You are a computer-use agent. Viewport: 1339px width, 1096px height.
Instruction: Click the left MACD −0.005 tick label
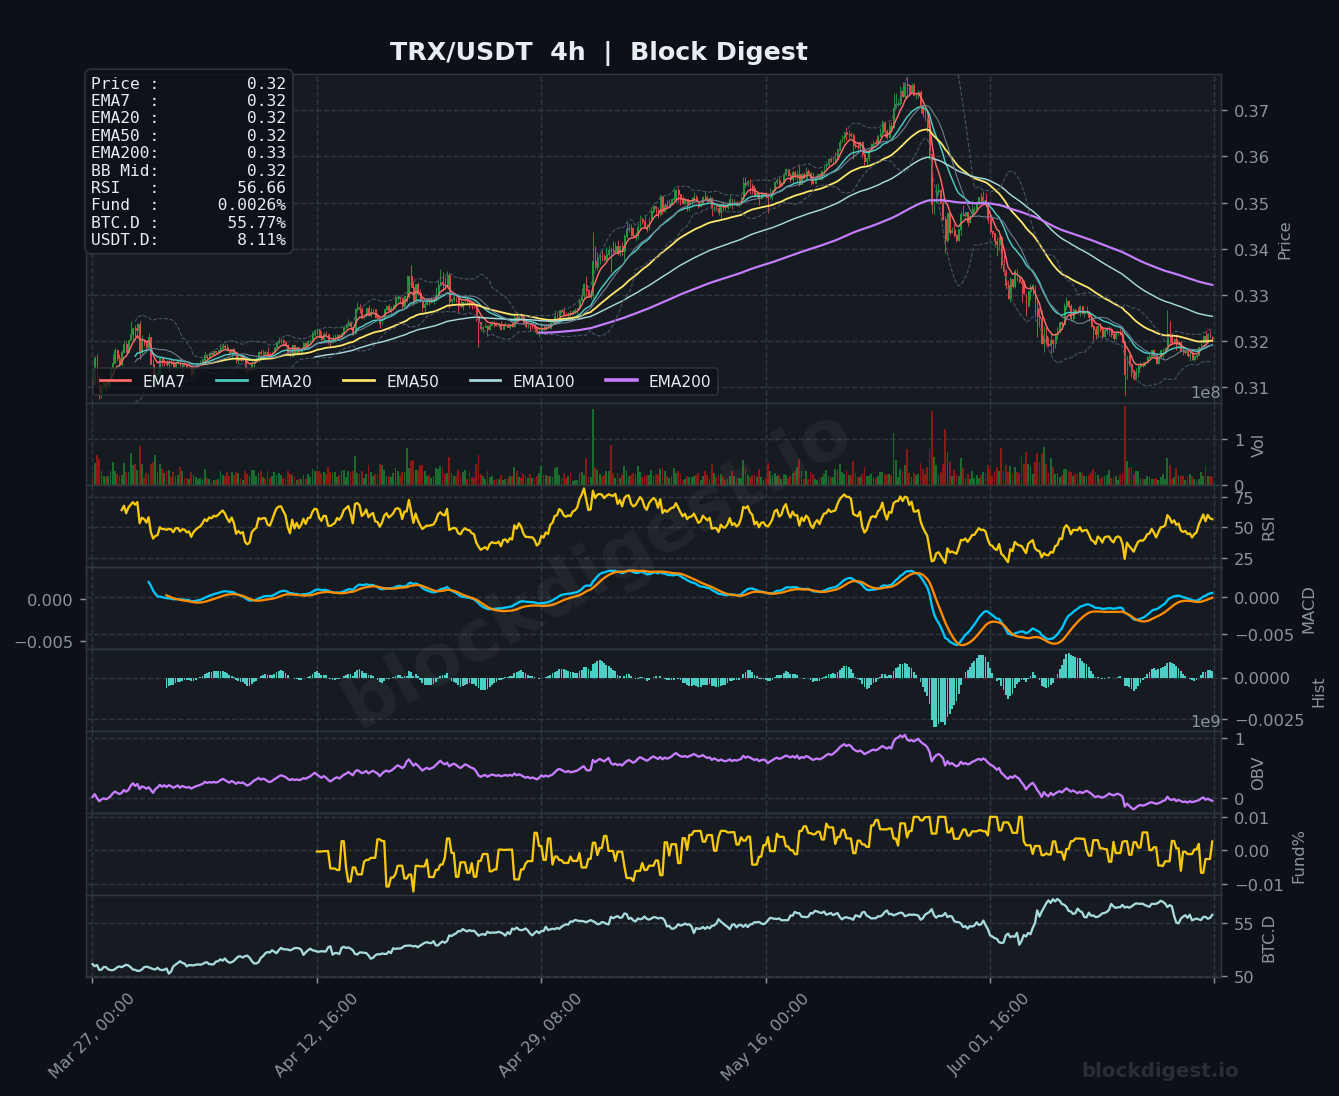click(44, 641)
